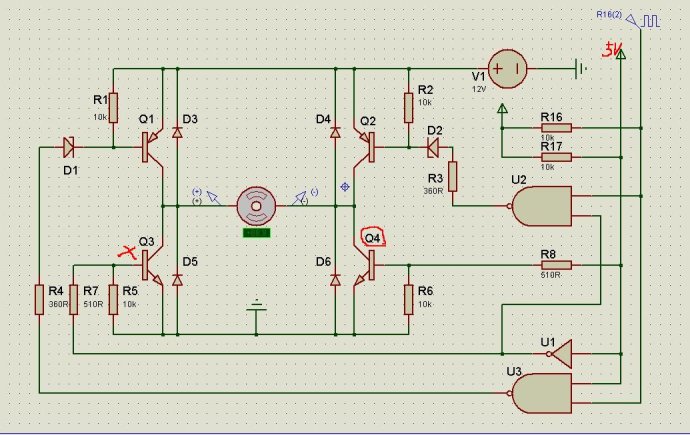The image size is (690, 435).
Task: Click the 5V power terminal arrow
Action: 620,54
